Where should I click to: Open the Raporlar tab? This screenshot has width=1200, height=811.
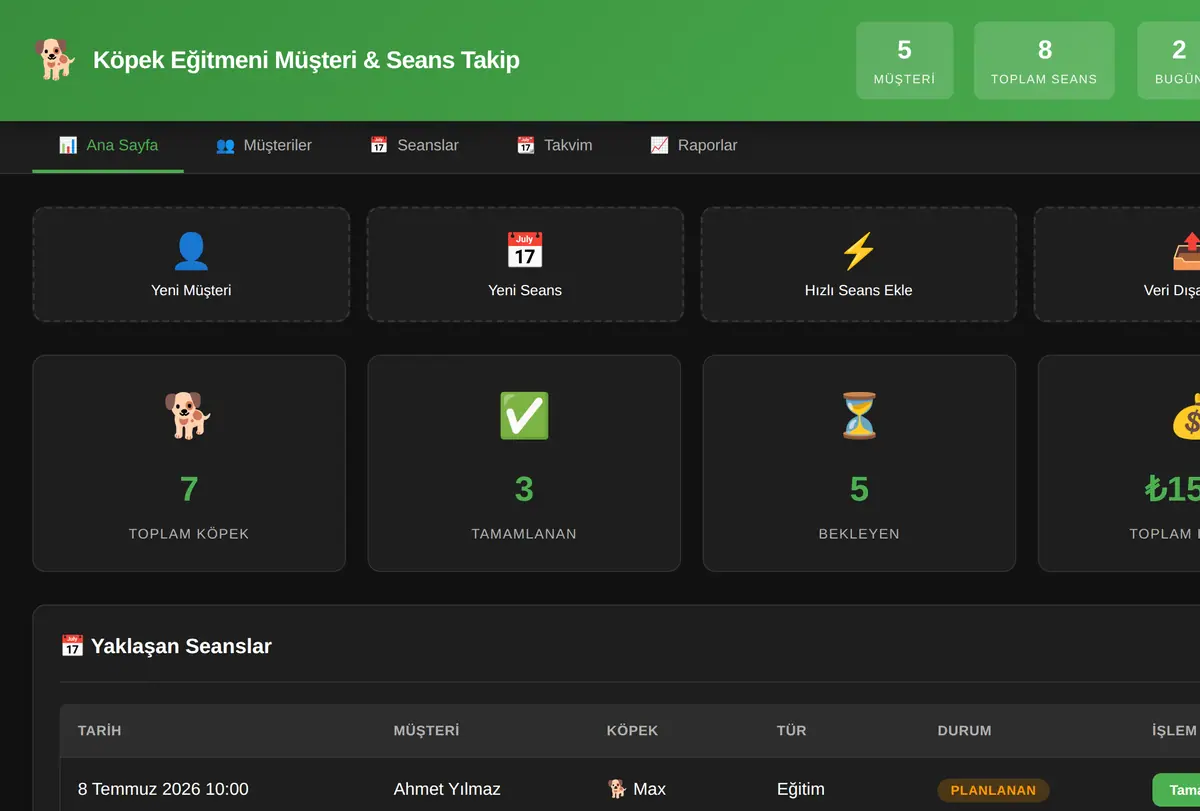694,145
